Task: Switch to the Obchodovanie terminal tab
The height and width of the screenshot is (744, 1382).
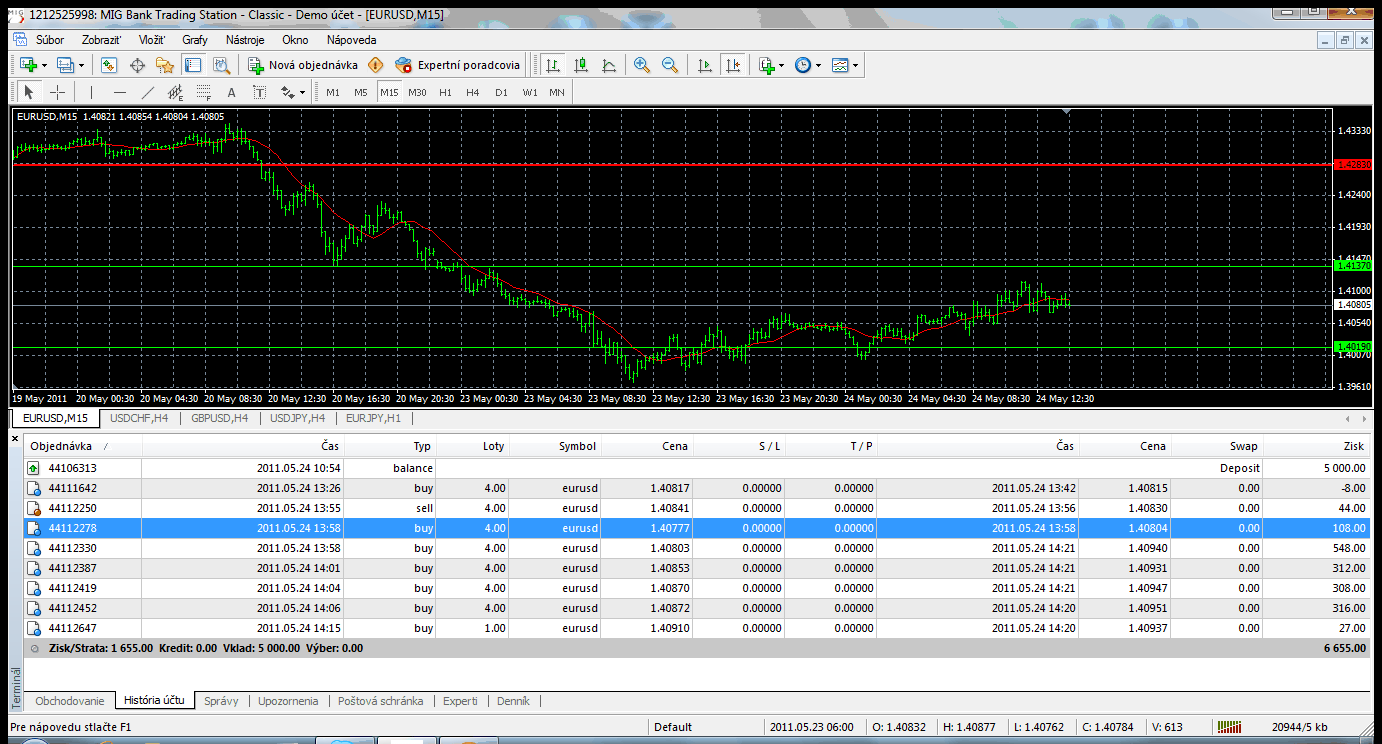Action: coord(69,701)
